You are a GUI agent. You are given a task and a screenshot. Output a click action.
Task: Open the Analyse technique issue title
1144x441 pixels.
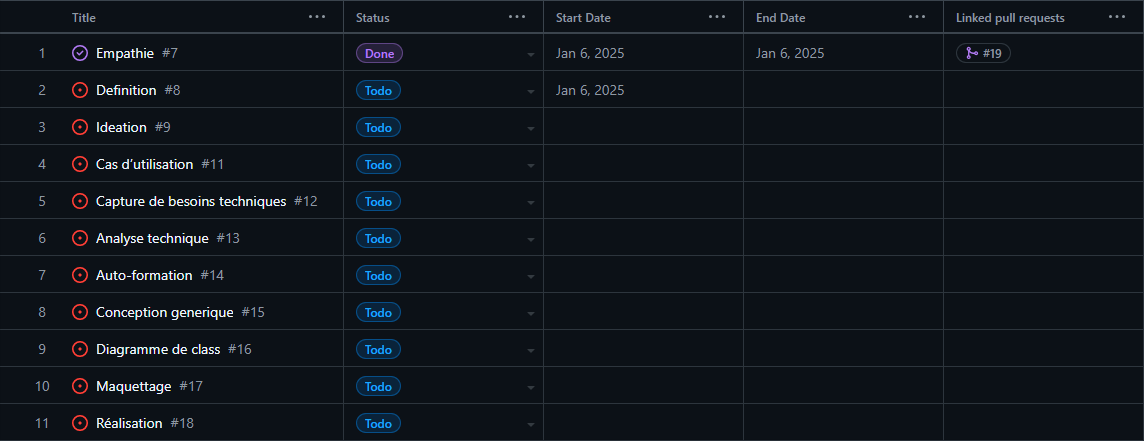click(152, 238)
